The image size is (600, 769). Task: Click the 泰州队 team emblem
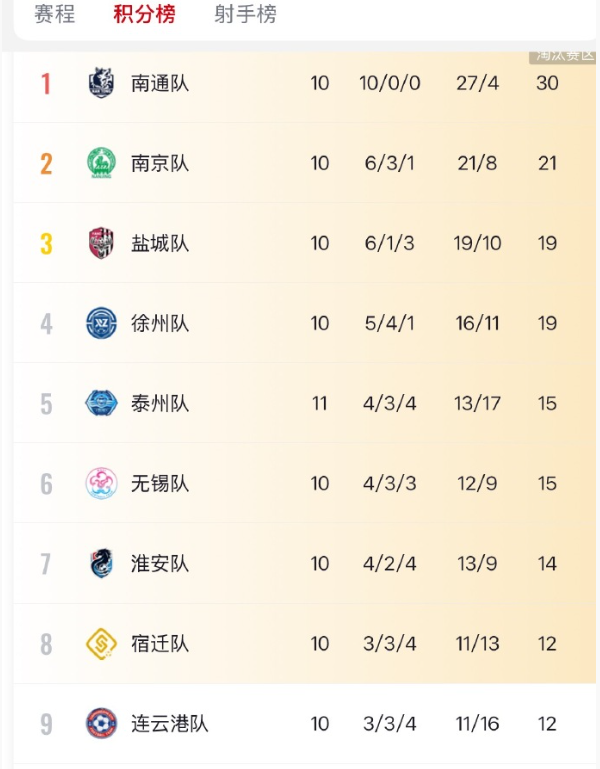tap(101, 403)
